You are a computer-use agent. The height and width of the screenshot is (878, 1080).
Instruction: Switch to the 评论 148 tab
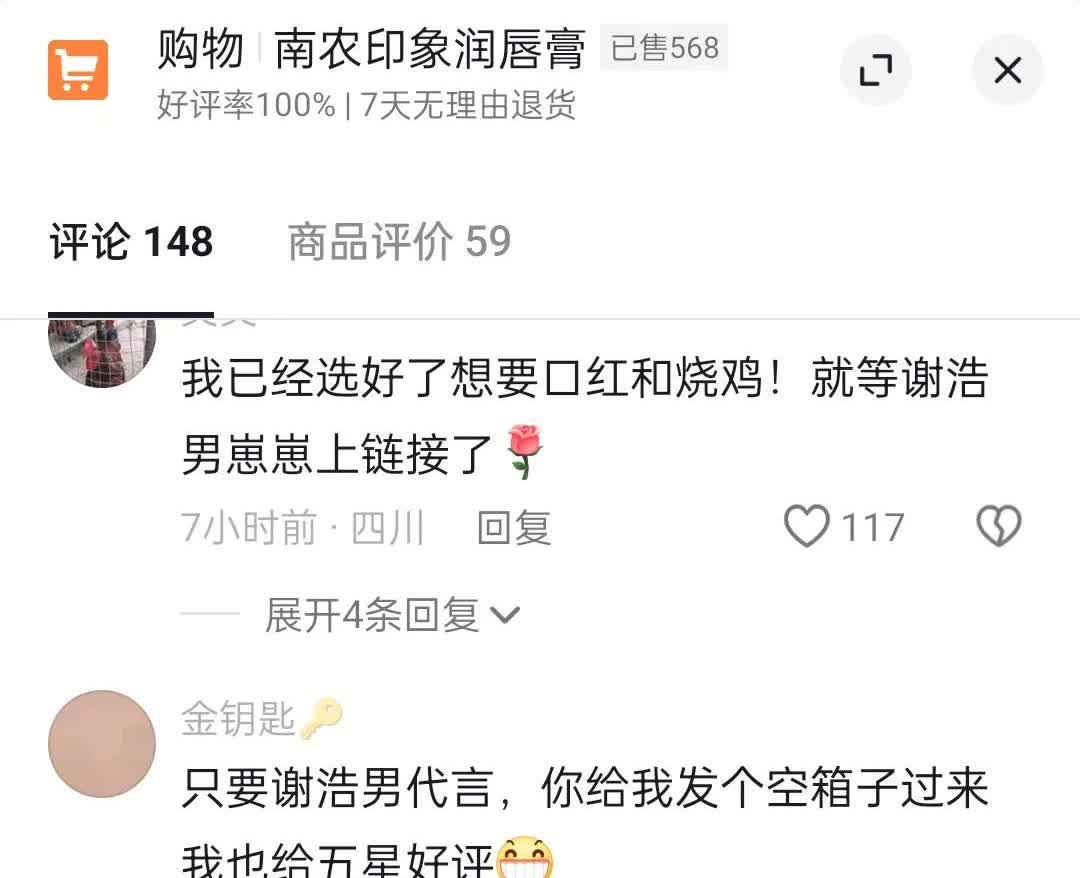coord(131,242)
